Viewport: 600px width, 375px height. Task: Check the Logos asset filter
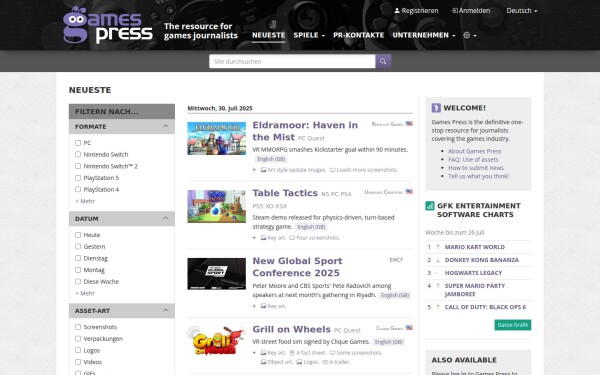[78, 350]
